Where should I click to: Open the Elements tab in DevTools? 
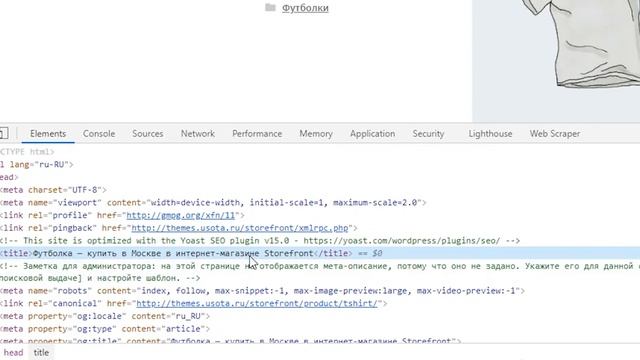pos(48,134)
